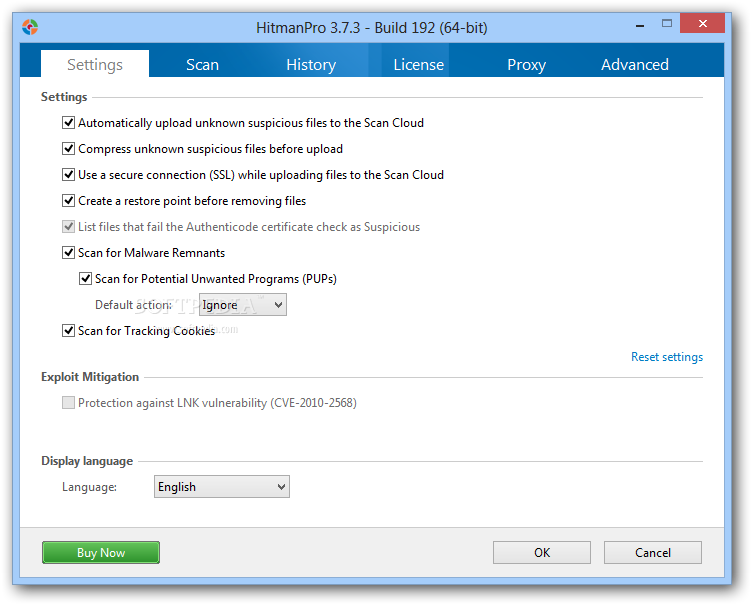Open the Language English dropdown

tap(222, 486)
